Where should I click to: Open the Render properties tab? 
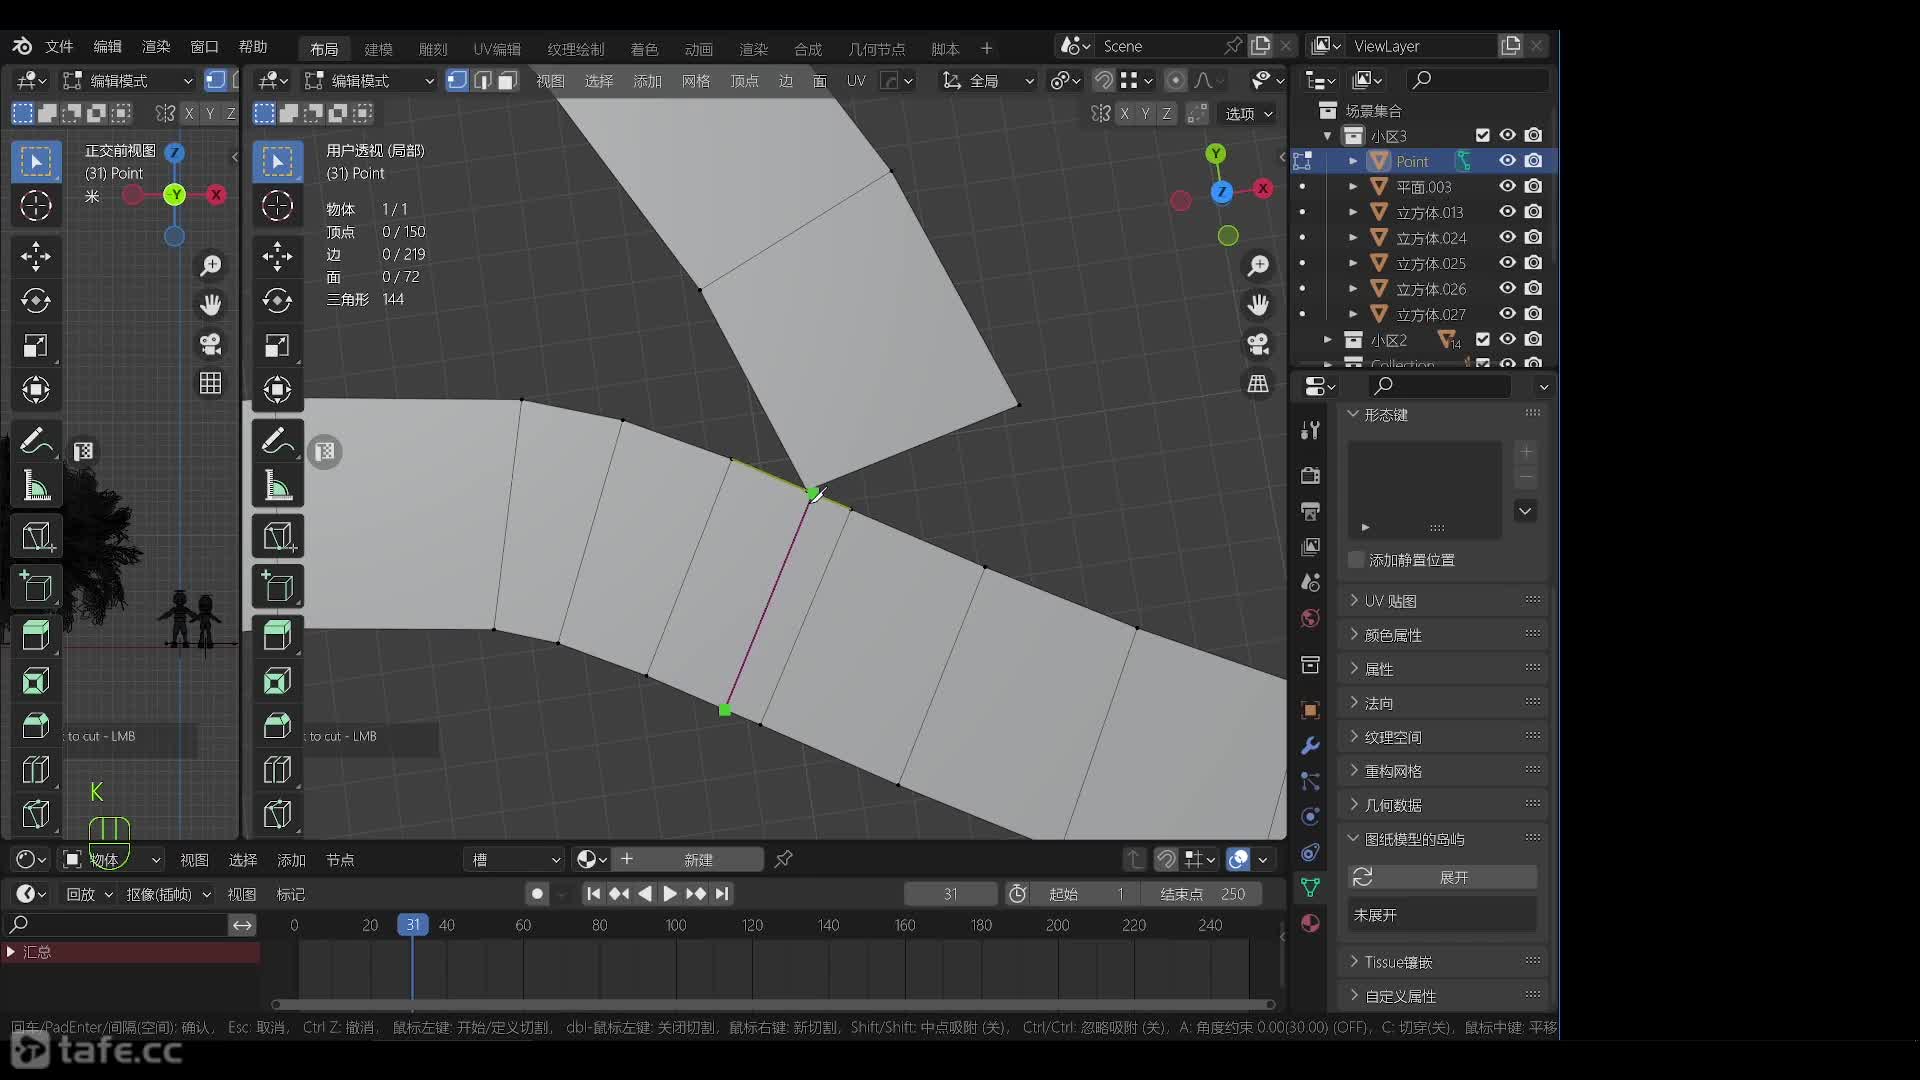click(1310, 475)
